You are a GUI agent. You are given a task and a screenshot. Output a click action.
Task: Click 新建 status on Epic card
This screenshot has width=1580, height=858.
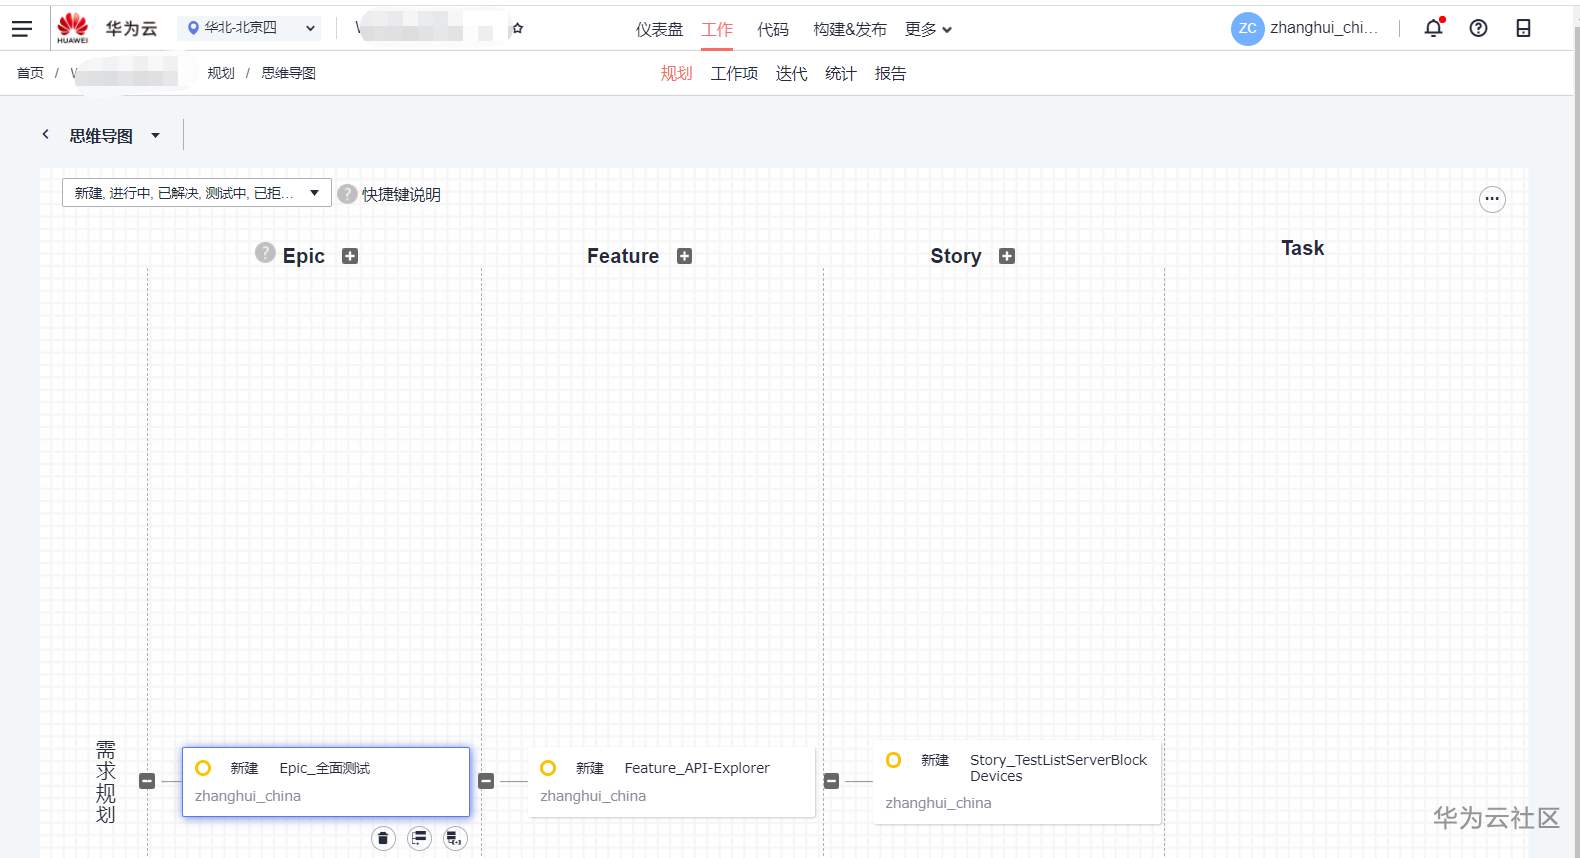[x=244, y=768]
